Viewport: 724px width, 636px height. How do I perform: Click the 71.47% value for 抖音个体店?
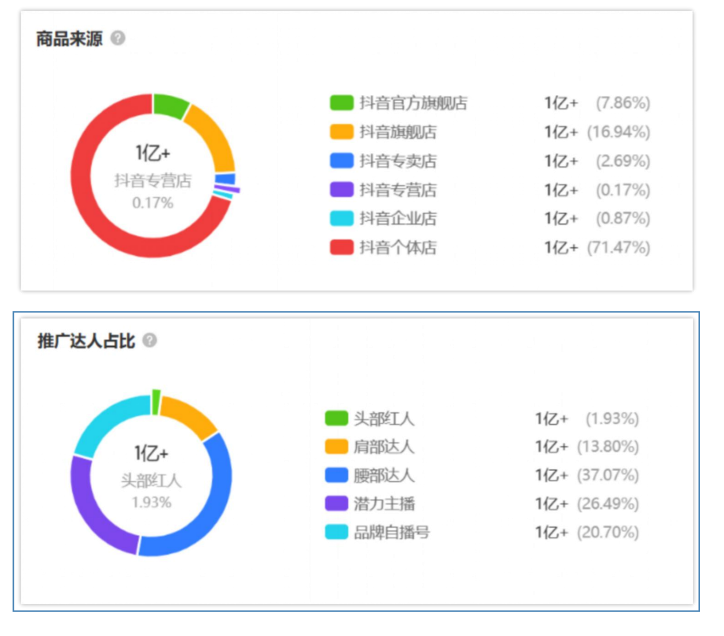(x=623, y=247)
